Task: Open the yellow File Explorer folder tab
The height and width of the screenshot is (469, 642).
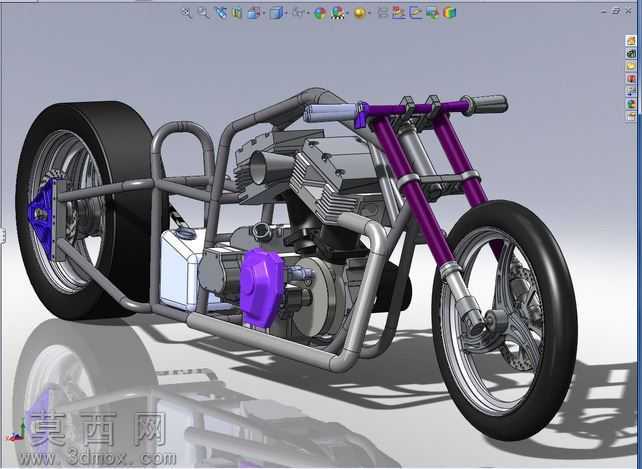Action: [631, 66]
